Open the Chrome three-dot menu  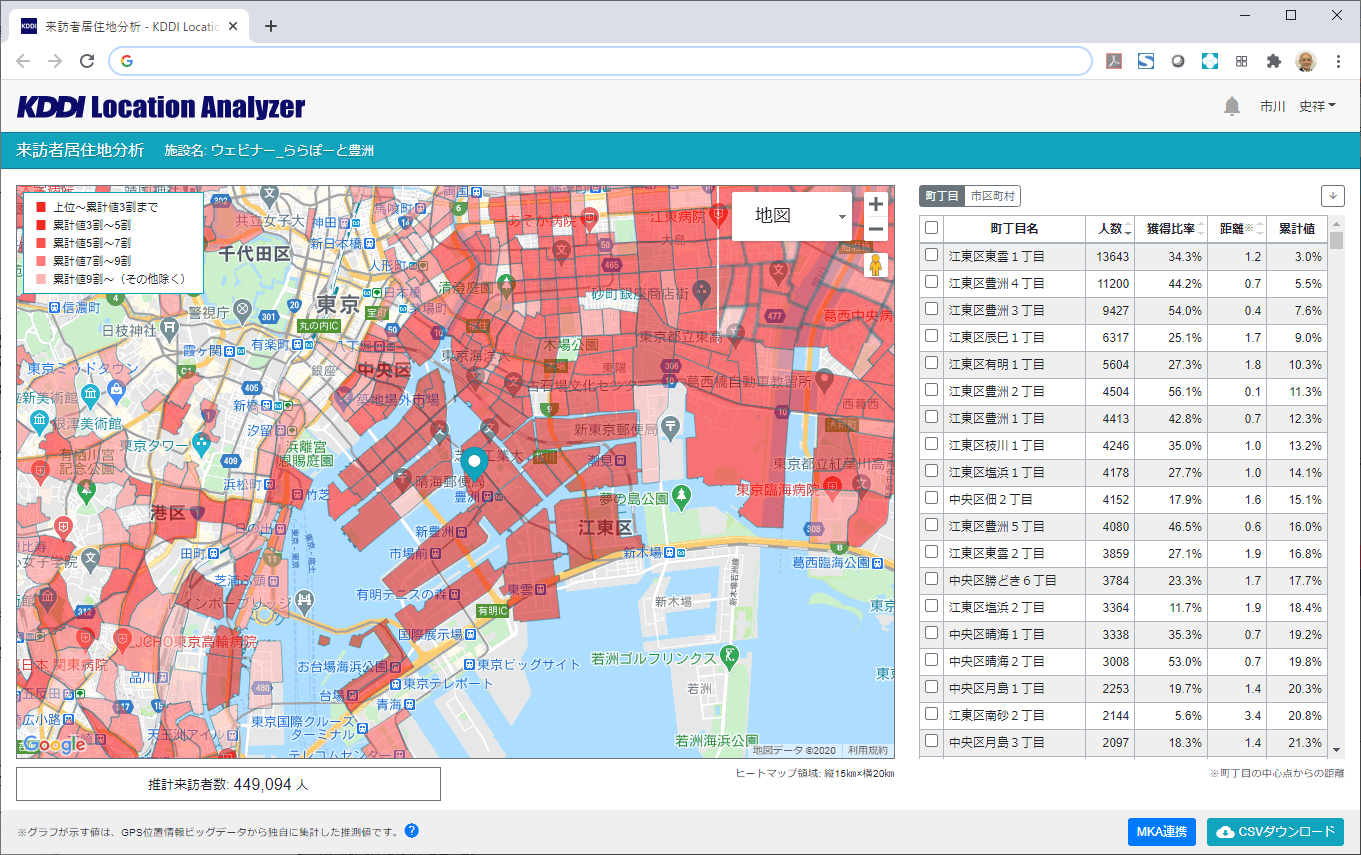click(x=1339, y=61)
